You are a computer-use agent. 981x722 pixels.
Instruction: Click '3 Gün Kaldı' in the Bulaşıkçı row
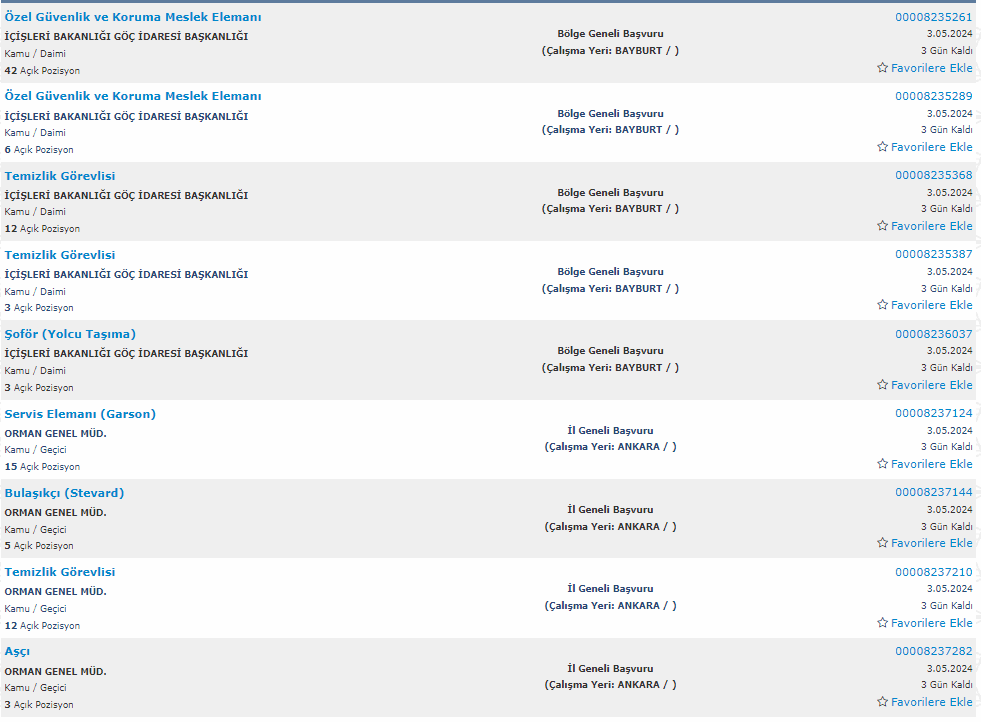point(947,526)
